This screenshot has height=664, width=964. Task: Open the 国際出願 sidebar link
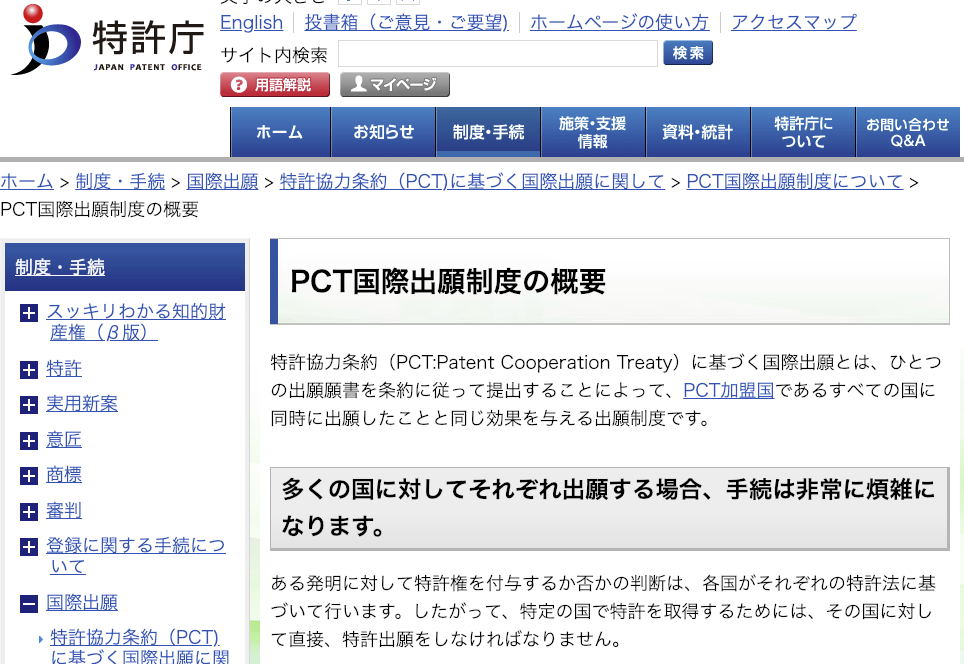pos(82,603)
